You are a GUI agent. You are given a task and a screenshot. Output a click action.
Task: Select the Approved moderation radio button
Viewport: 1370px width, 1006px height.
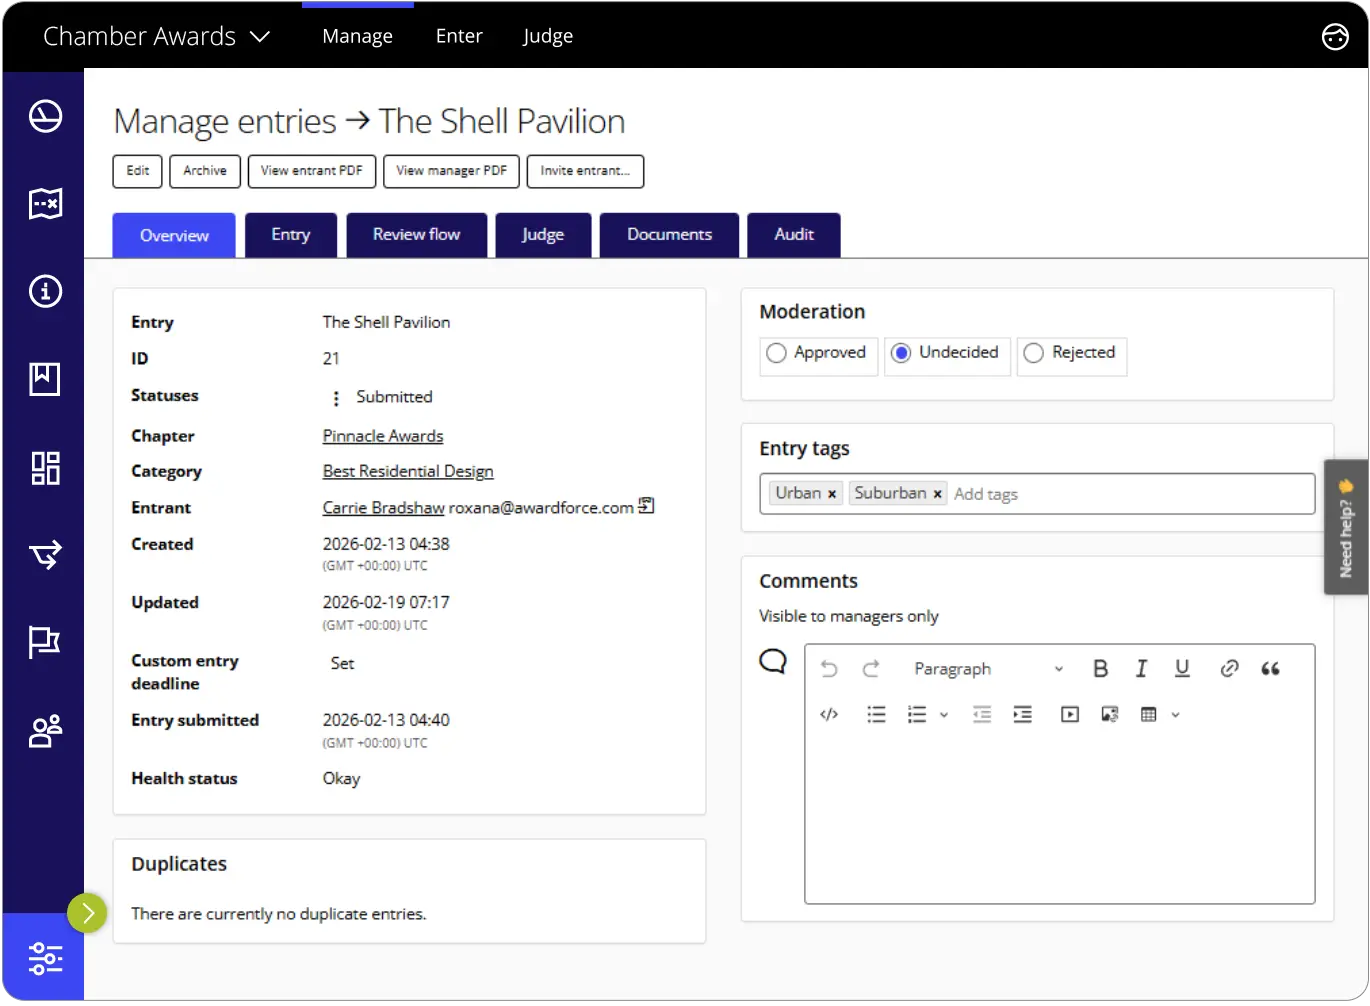coord(776,353)
